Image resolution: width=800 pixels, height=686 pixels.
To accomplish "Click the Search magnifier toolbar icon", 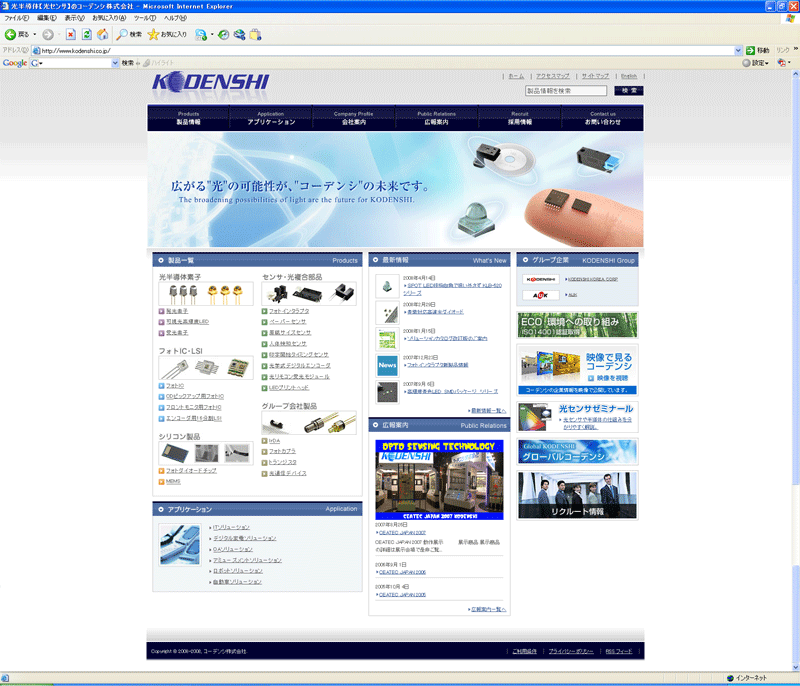I will coord(122,34).
